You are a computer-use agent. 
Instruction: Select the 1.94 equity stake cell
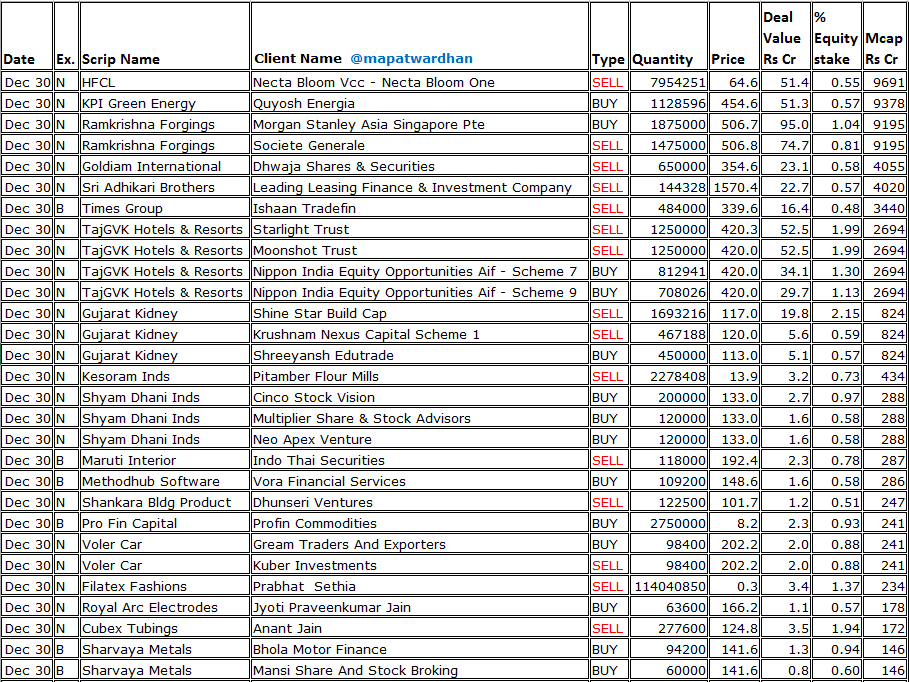[836, 628]
